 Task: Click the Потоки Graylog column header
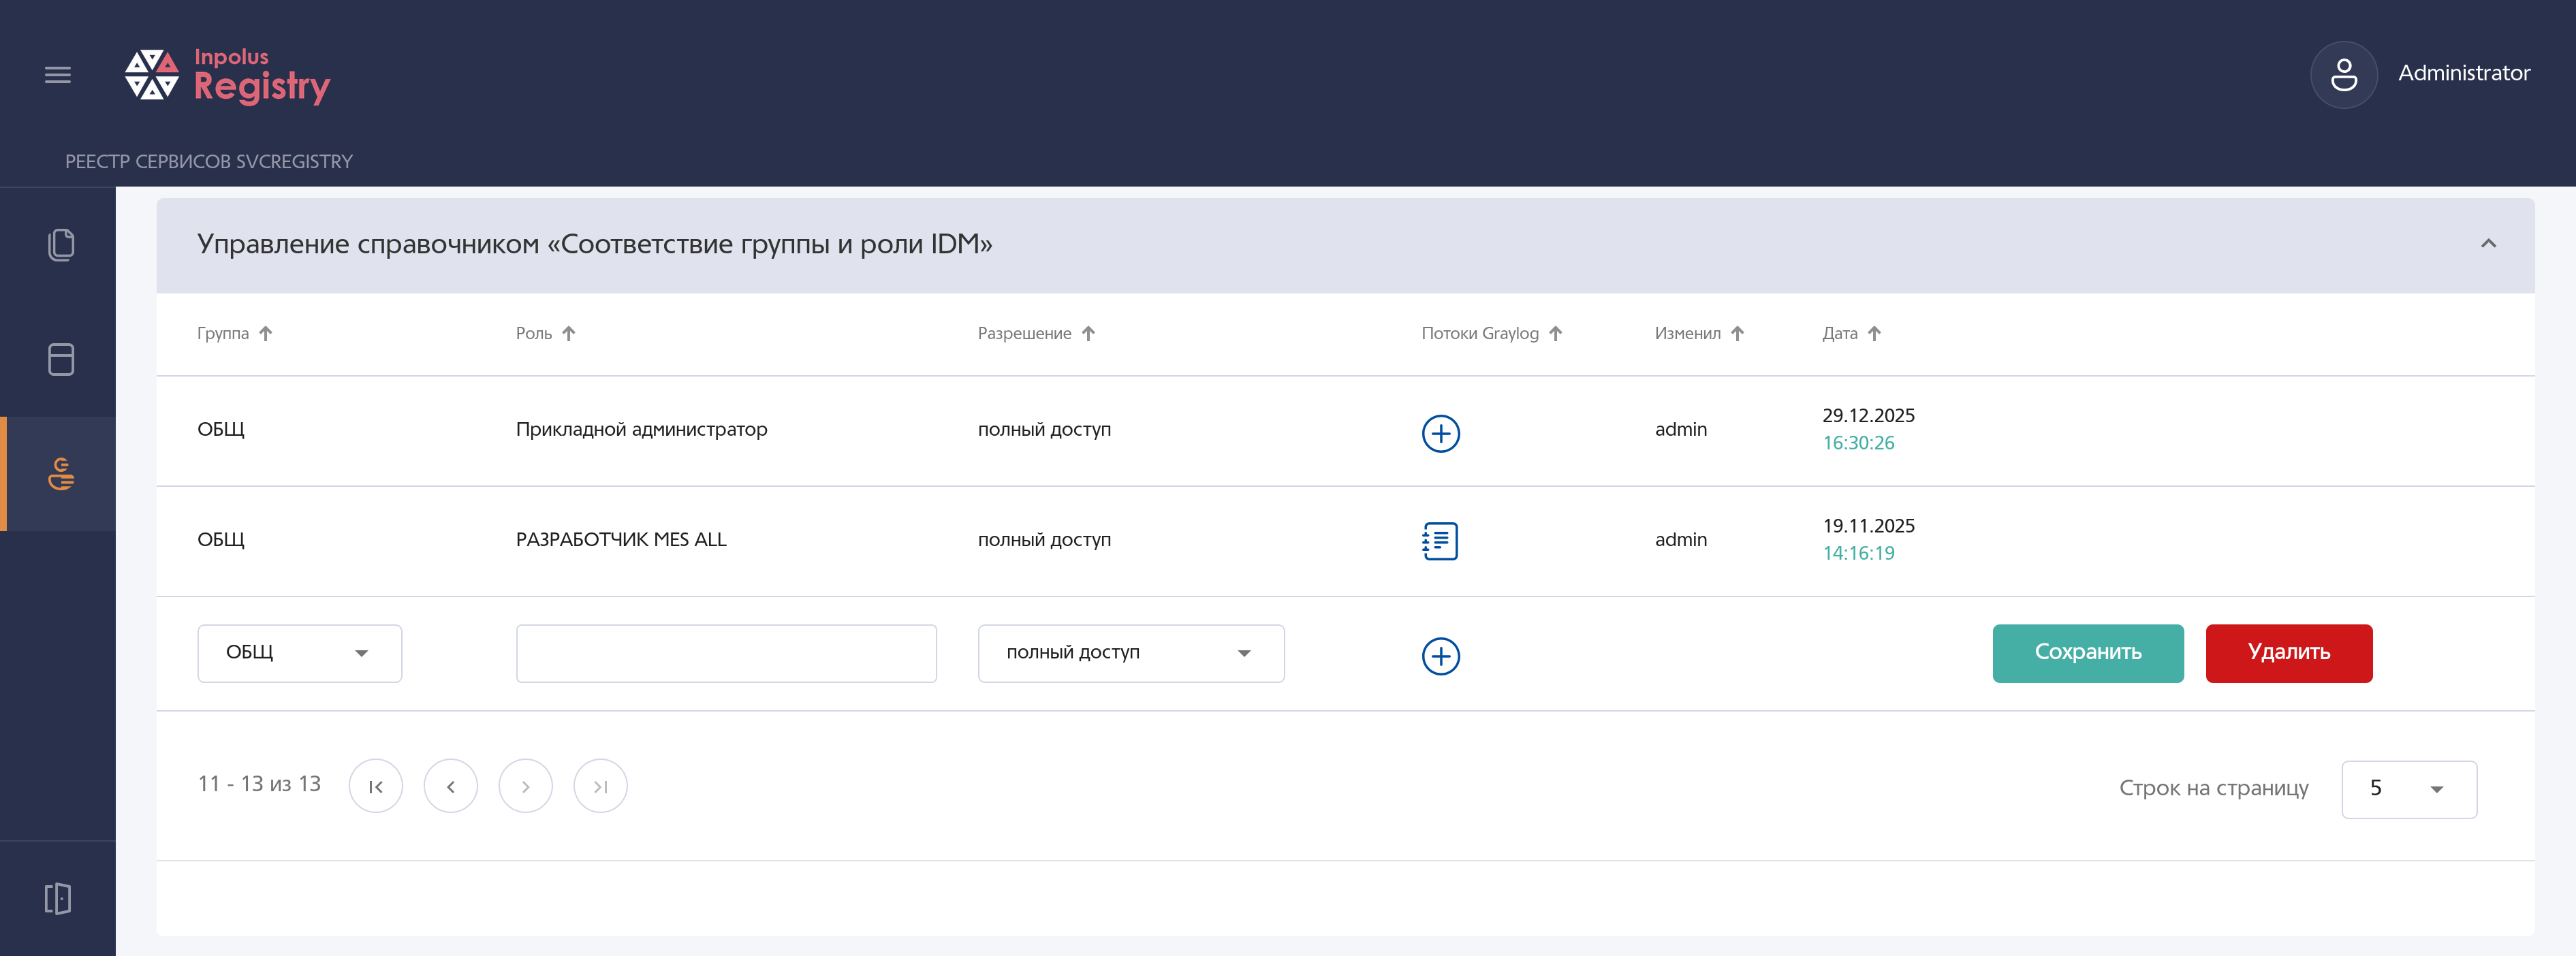1480,334
